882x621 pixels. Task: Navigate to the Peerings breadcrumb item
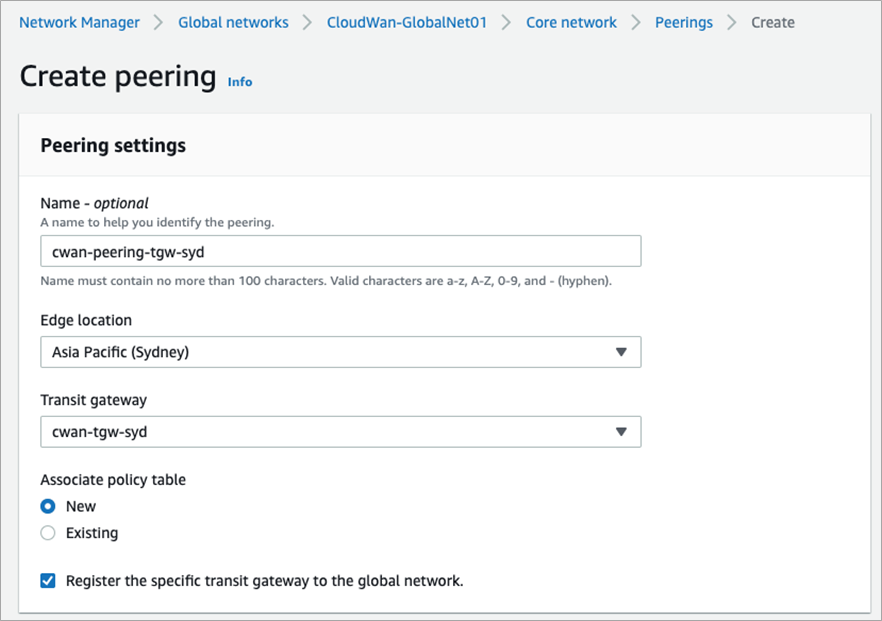pos(684,22)
